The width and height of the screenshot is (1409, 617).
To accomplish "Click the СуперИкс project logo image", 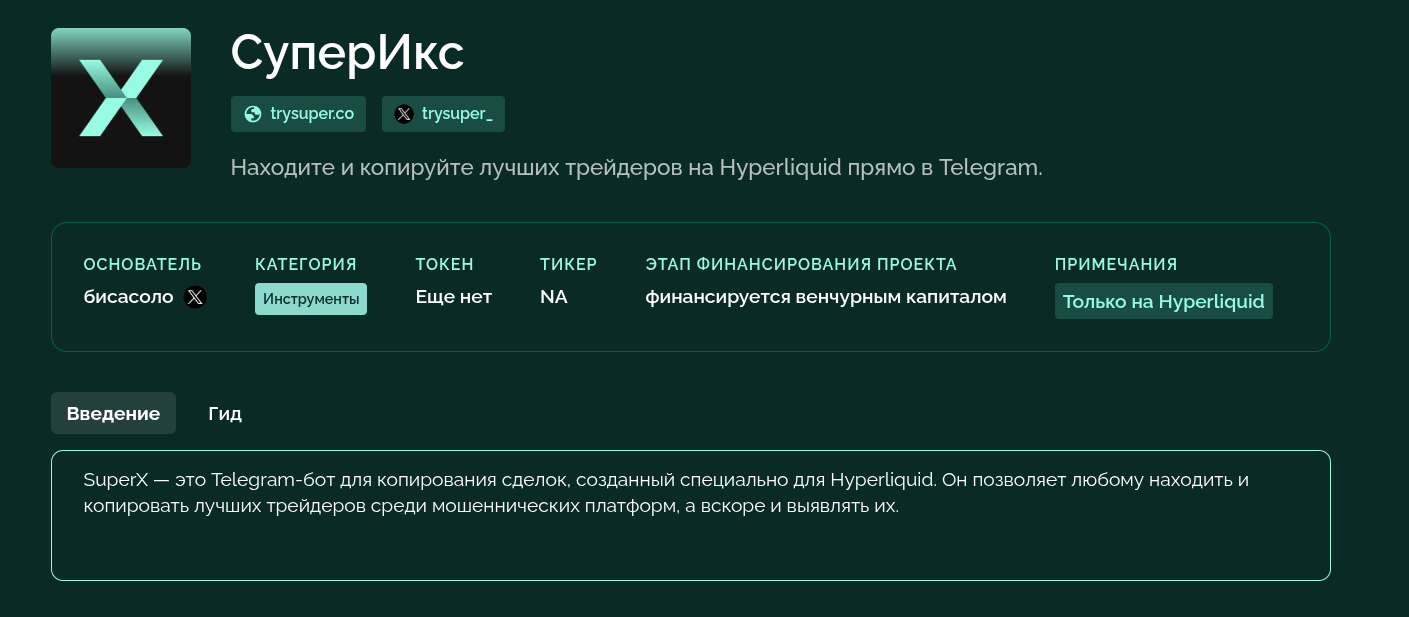I will [x=121, y=98].
